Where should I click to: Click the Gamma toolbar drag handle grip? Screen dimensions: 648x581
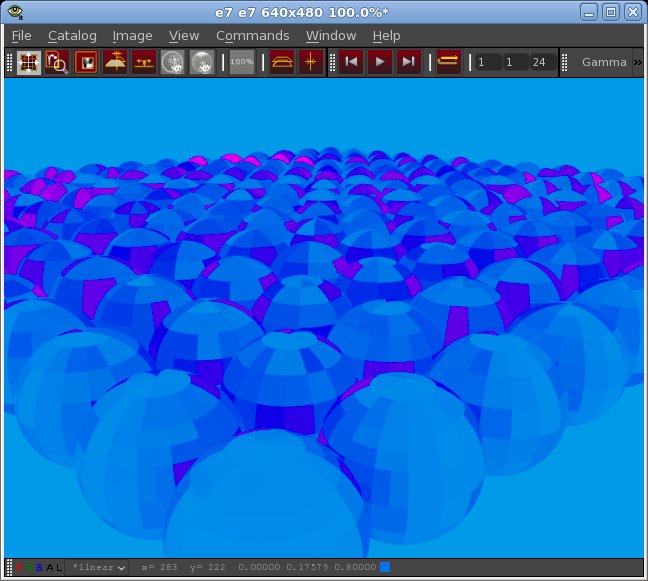[x=565, y=62]
